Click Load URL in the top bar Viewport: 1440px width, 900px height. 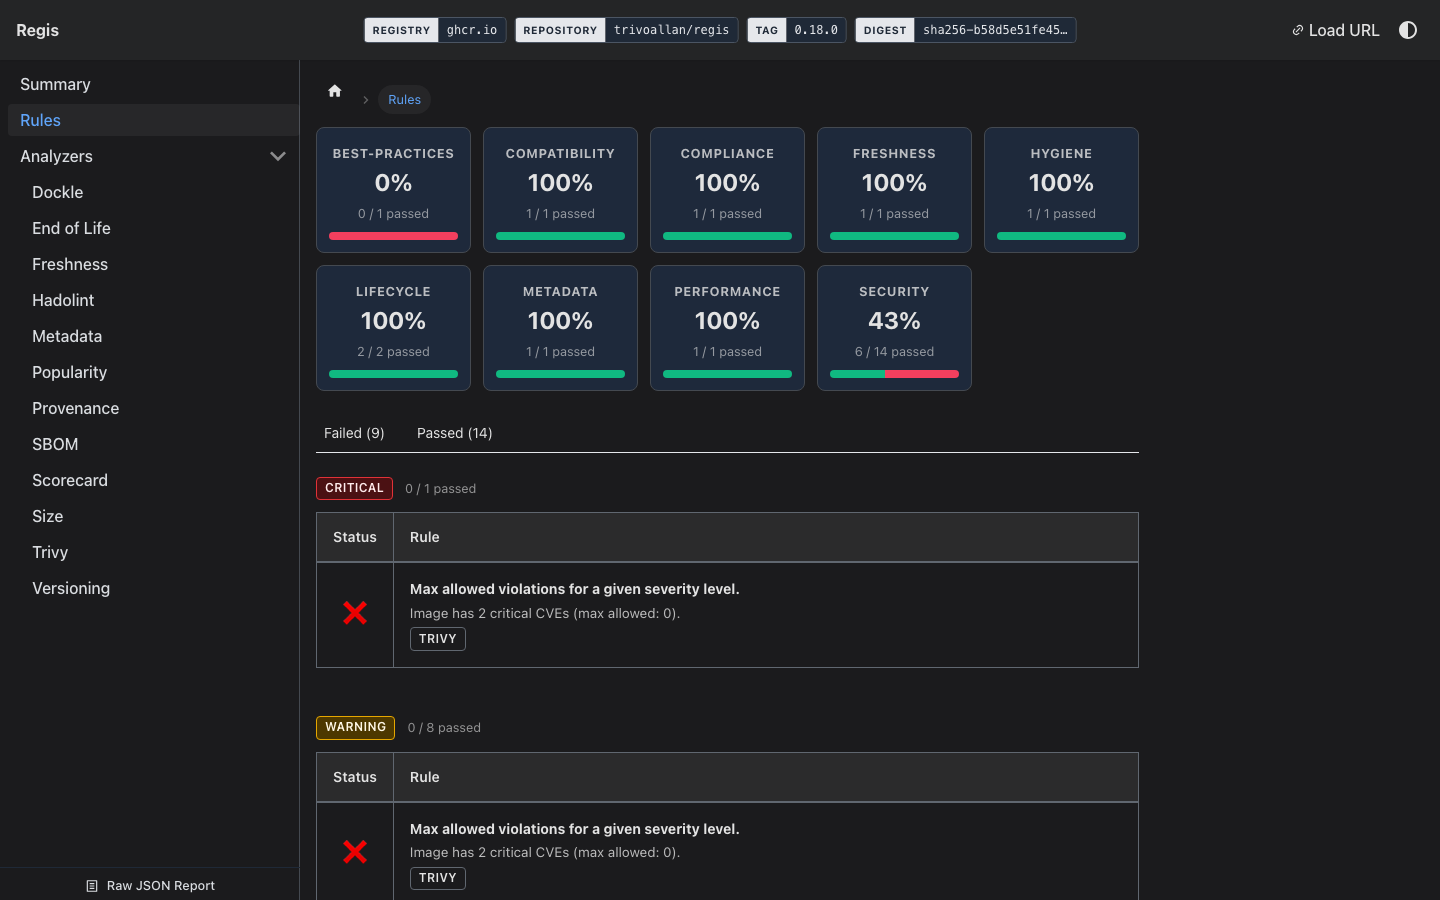1344,29
